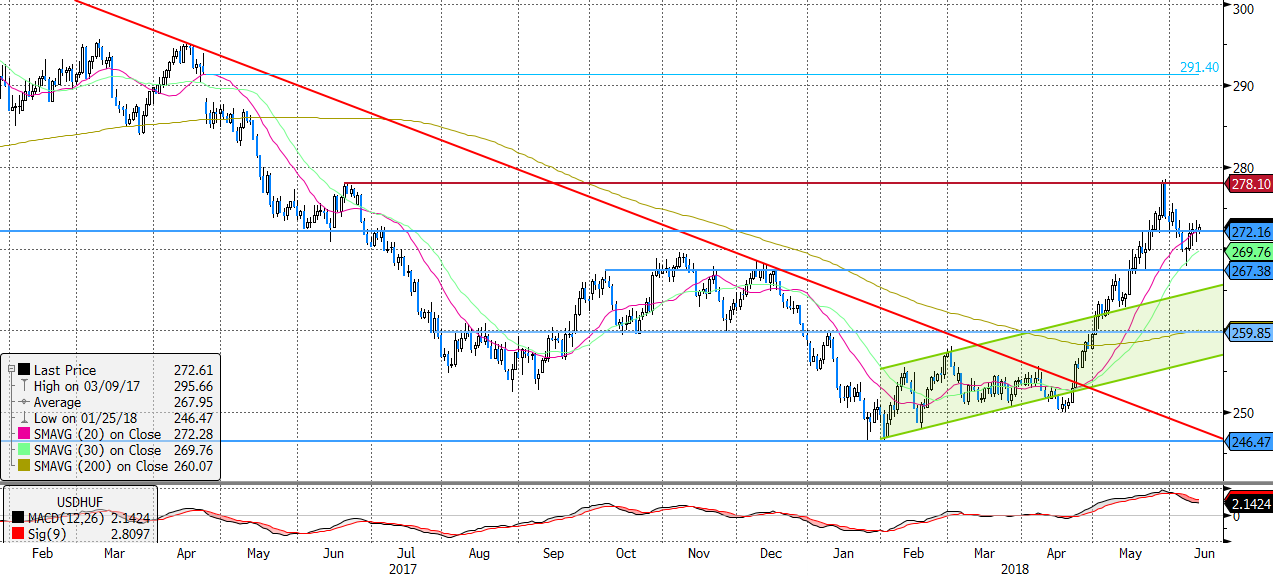Image resolution: width=1273 pixels, height=576 pixels.
Task: Click the black Last Price color swatch
Action: coord(24,370)
